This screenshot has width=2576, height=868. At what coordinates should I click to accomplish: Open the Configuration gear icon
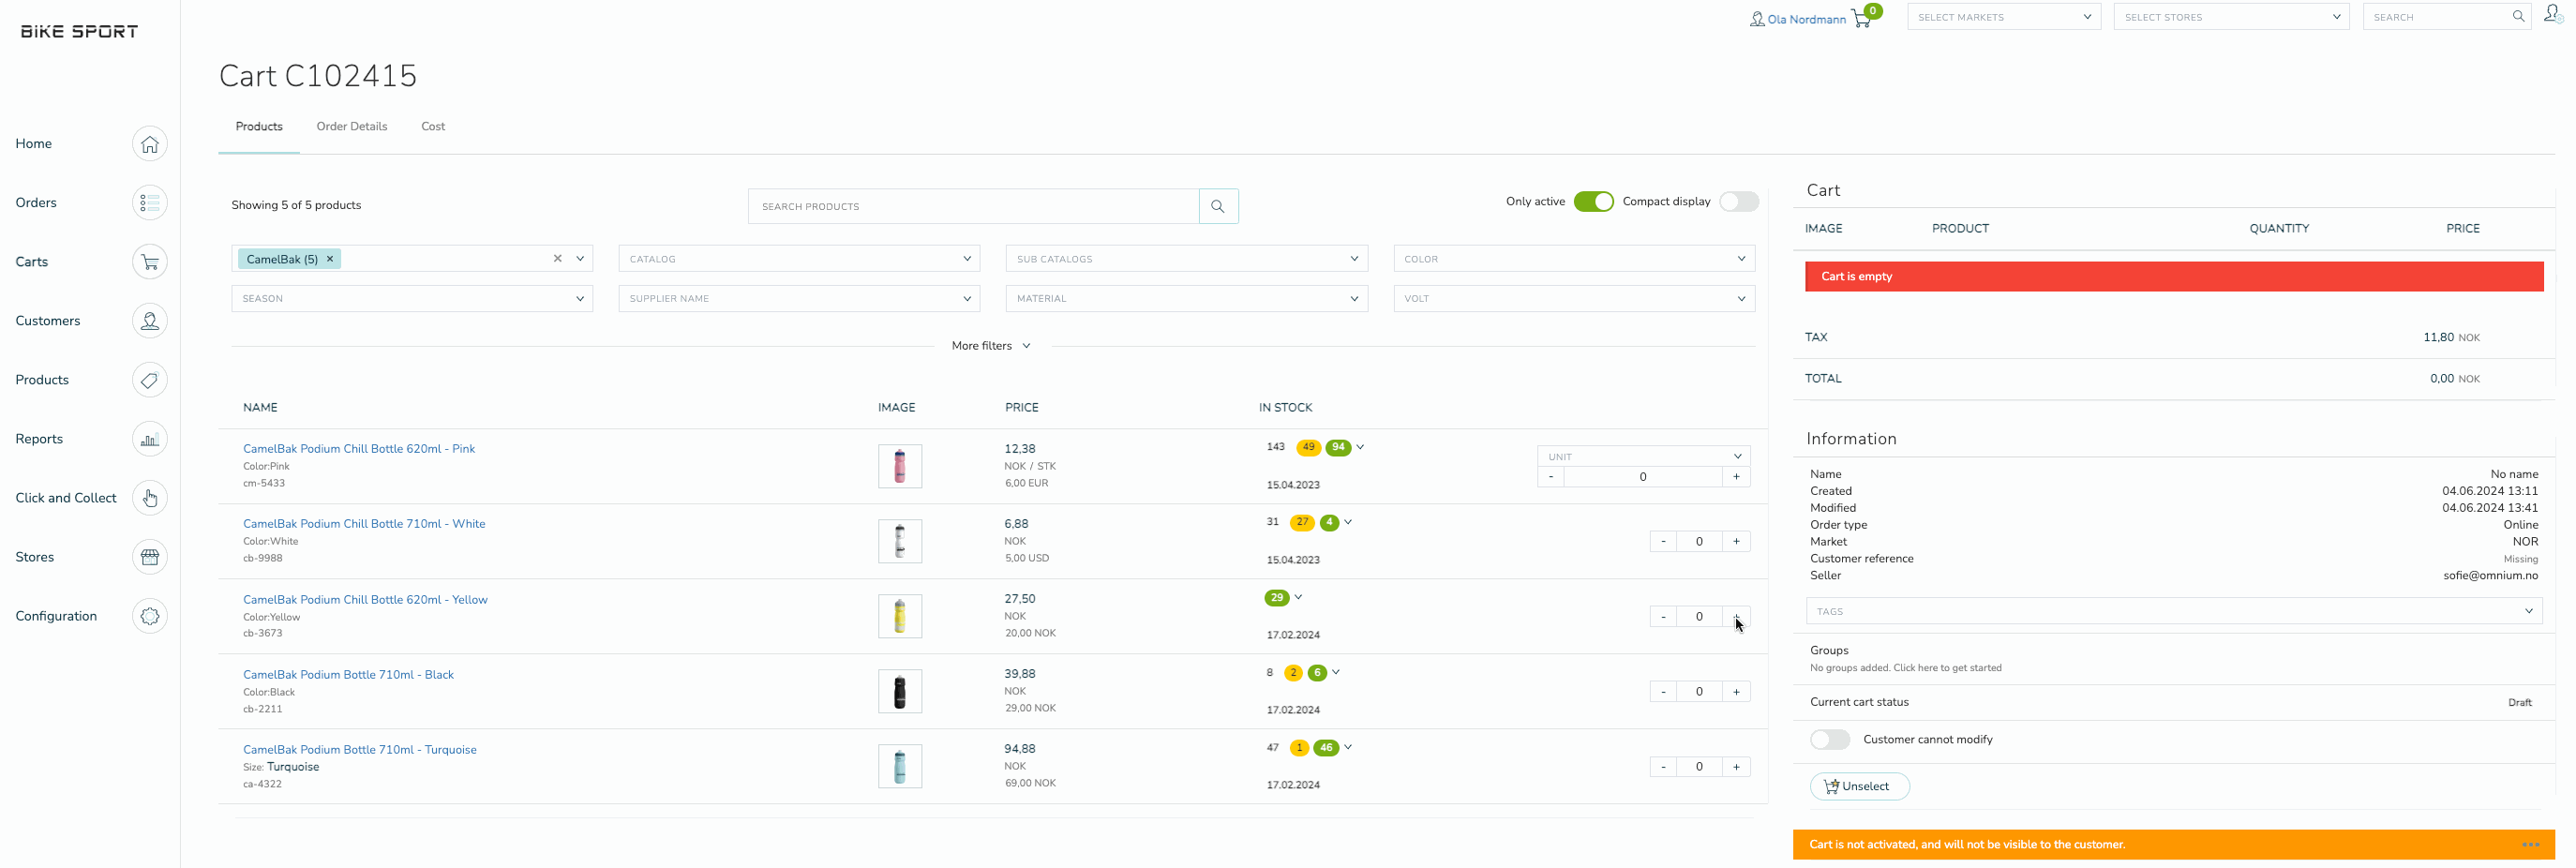click(150, 616)
